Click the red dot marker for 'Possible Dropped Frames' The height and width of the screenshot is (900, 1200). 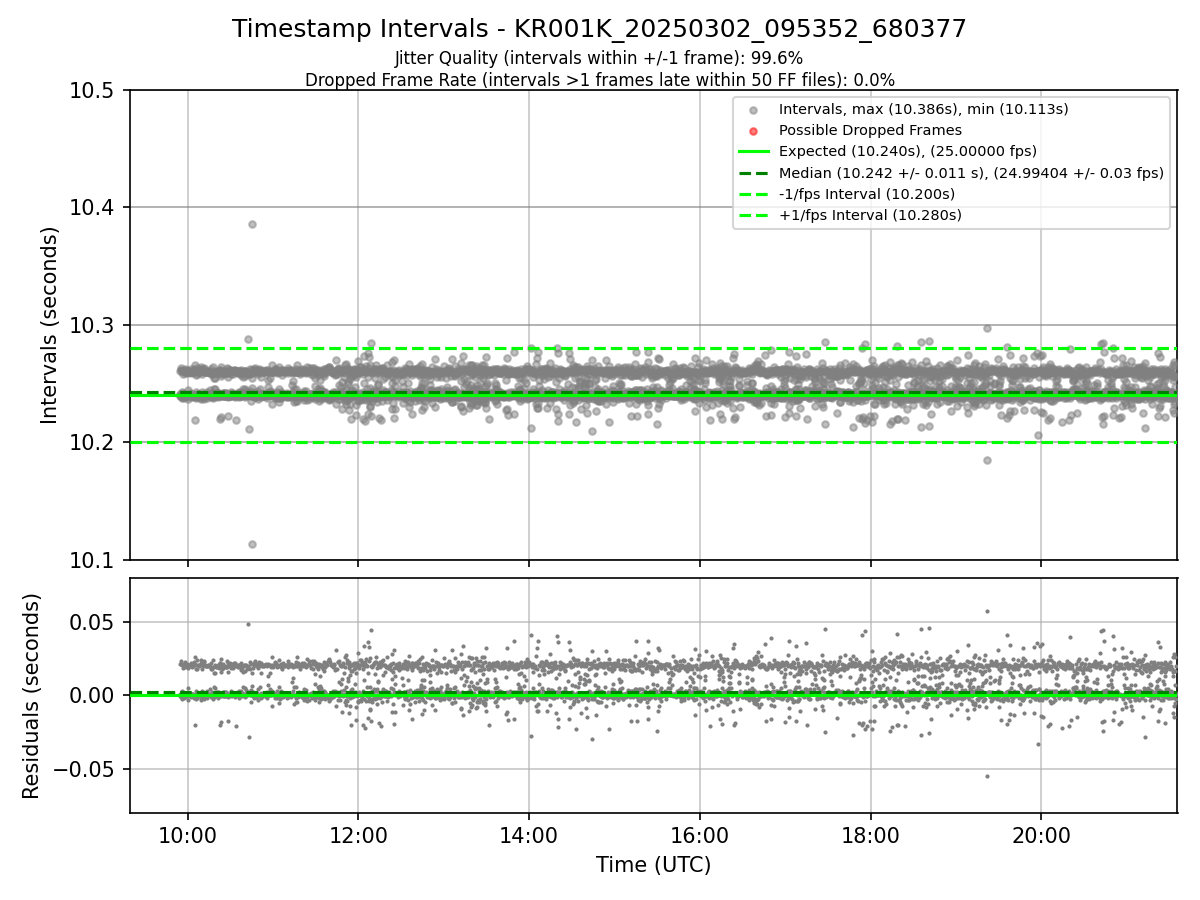pyautogui.click(x=754, y=131)
